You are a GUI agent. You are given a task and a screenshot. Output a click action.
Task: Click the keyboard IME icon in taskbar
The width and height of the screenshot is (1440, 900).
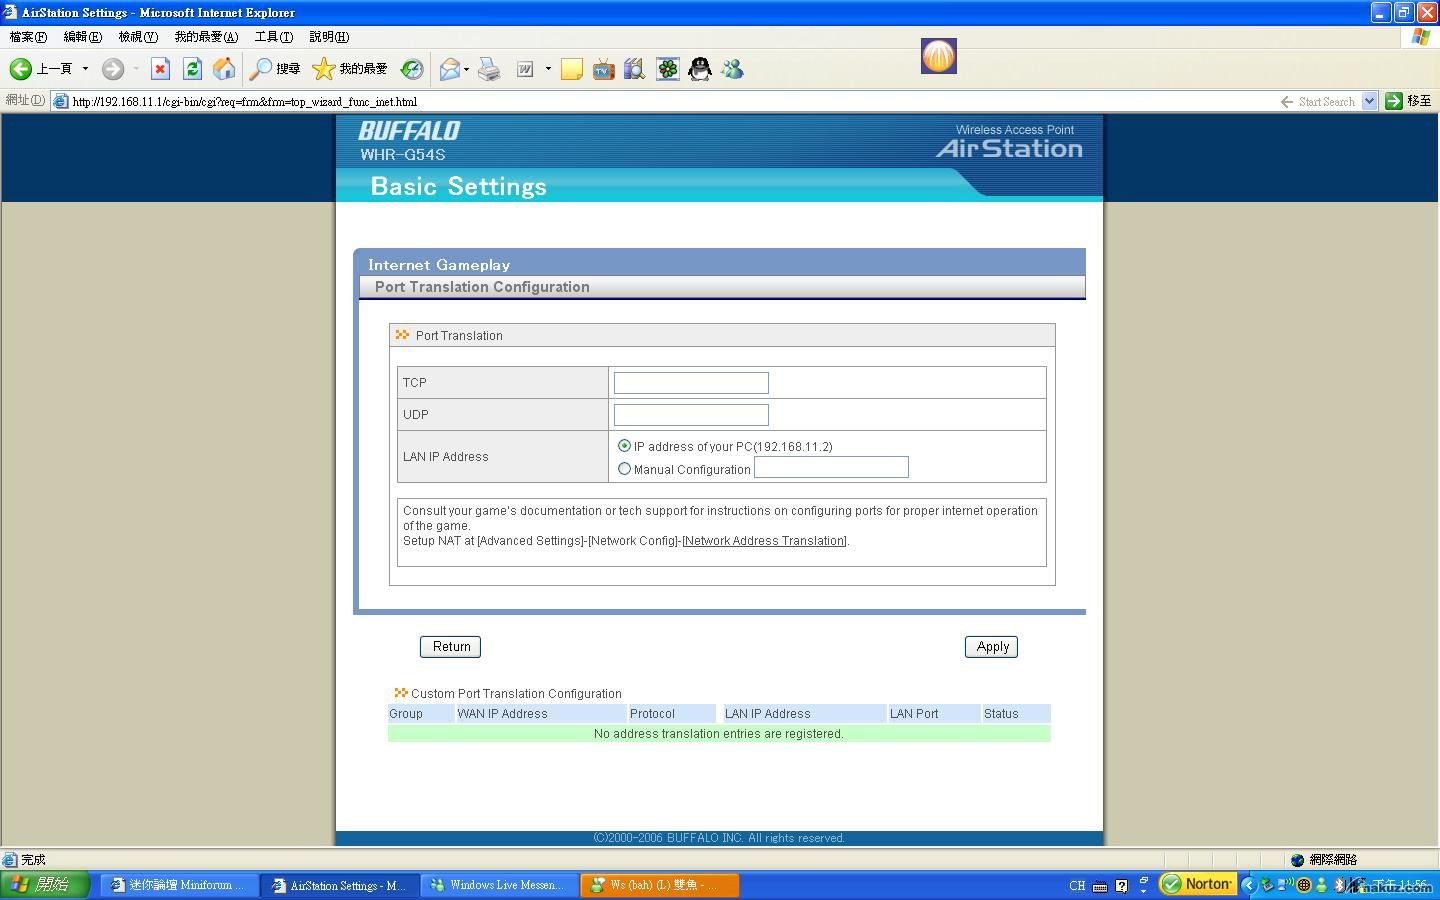(1100, 886)
